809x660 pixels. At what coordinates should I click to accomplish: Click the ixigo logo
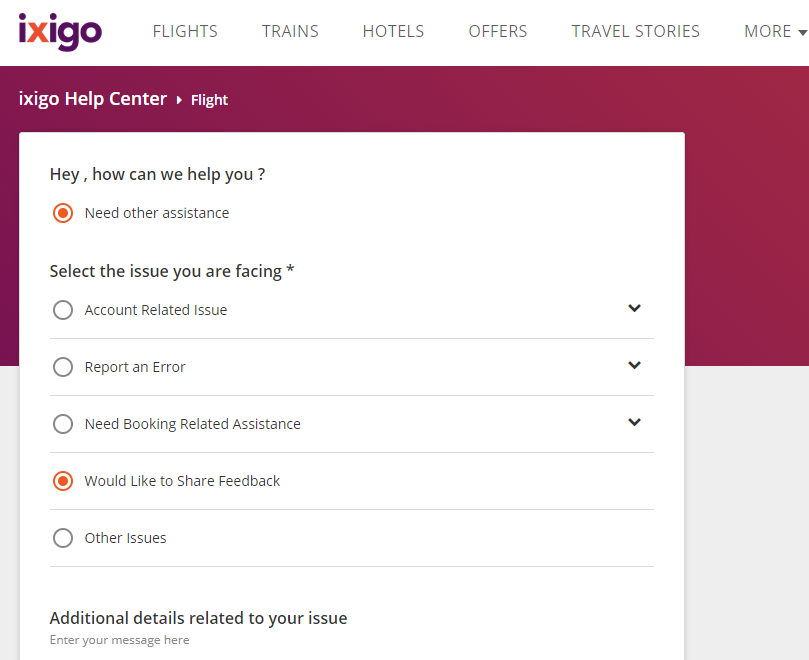pos(60,31)
